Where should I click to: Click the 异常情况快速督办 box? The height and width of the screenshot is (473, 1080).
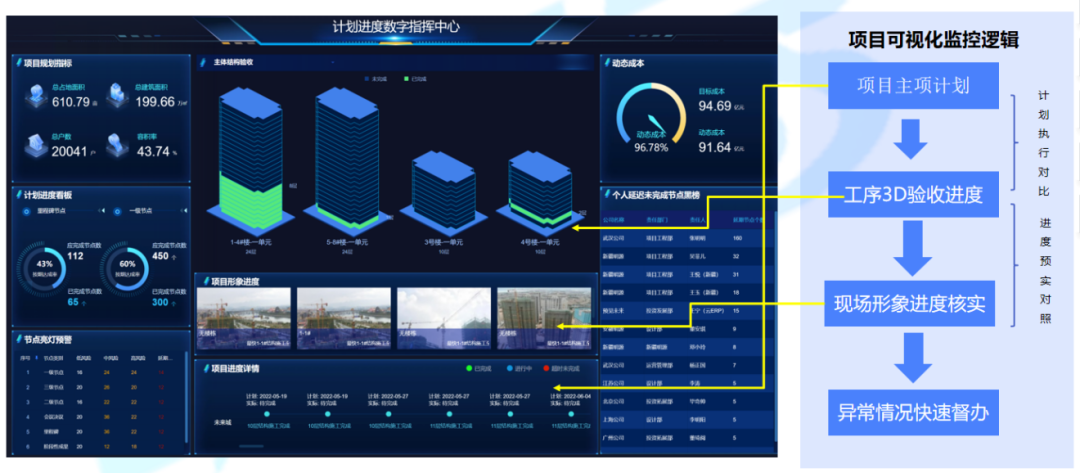[x=913, y=412]
